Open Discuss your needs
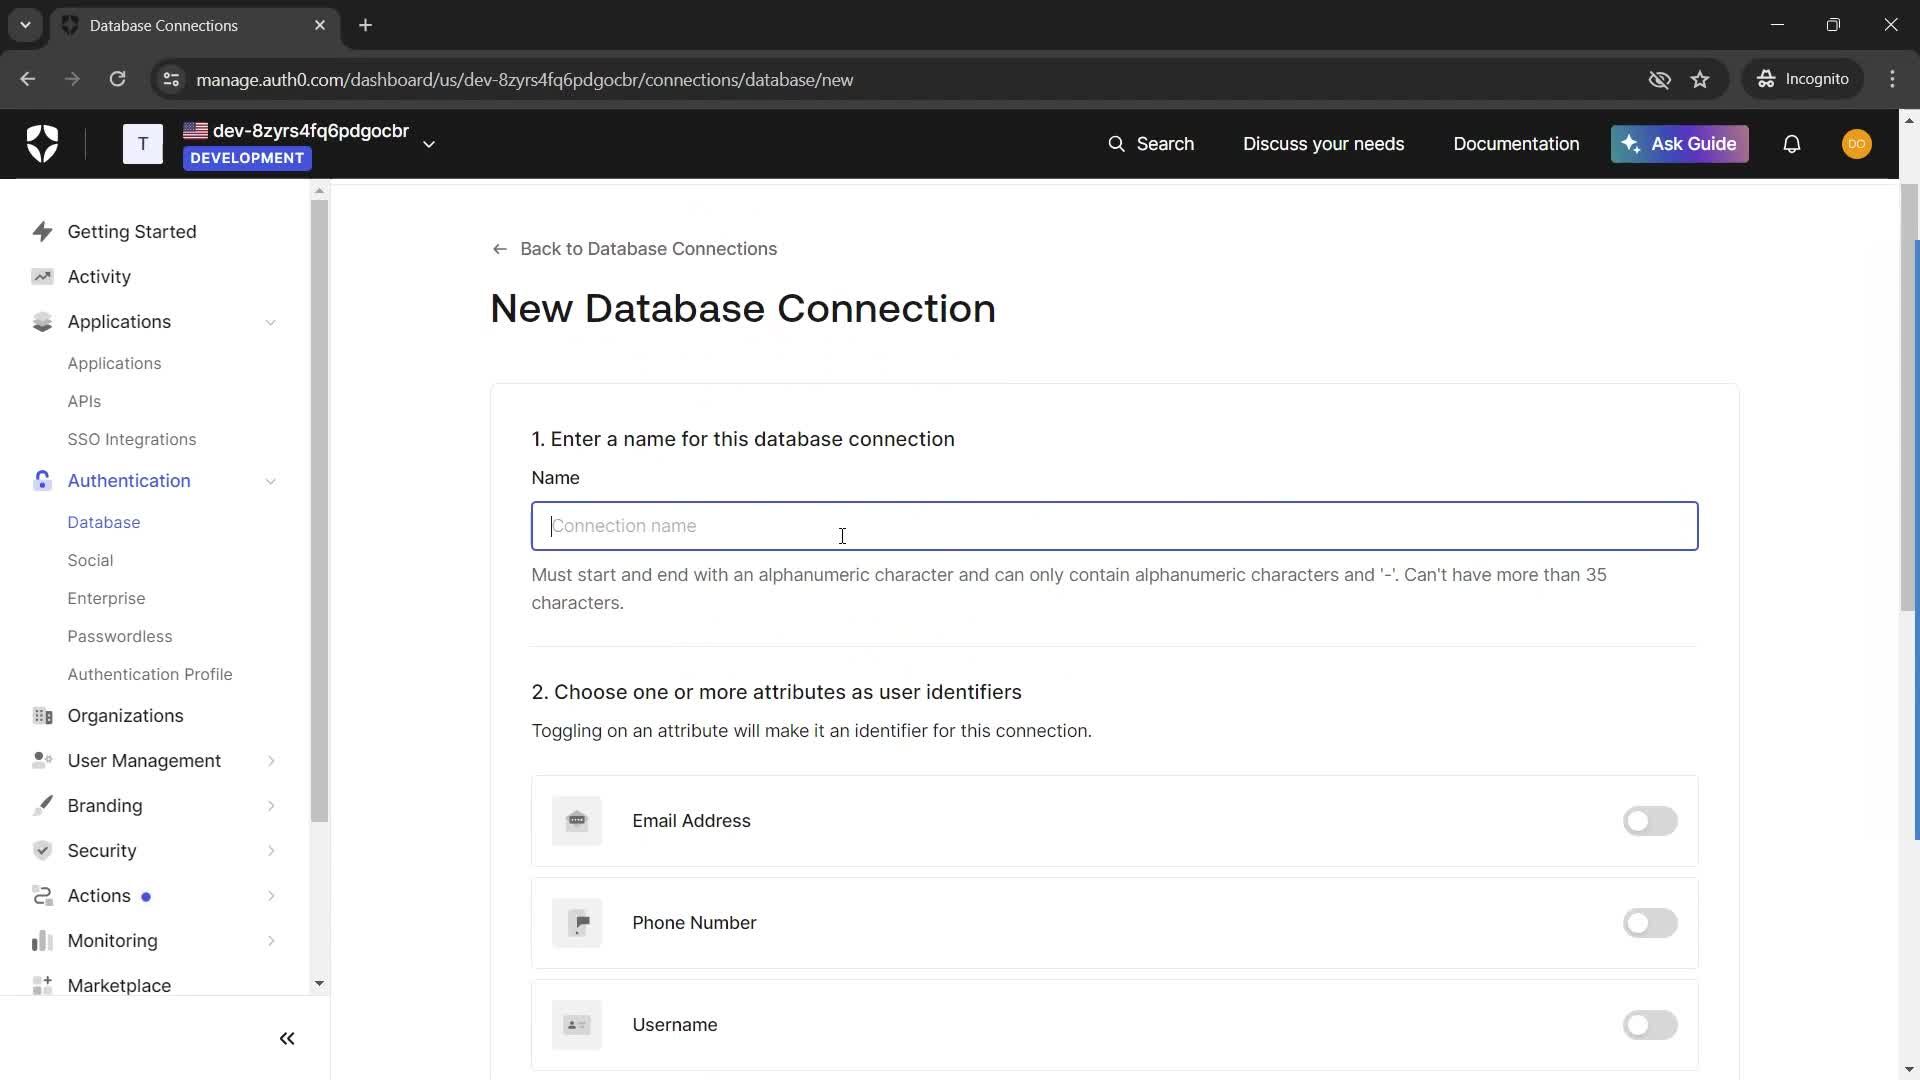This screenshot has height=1080, width=1920. [x=1323, y=144]
